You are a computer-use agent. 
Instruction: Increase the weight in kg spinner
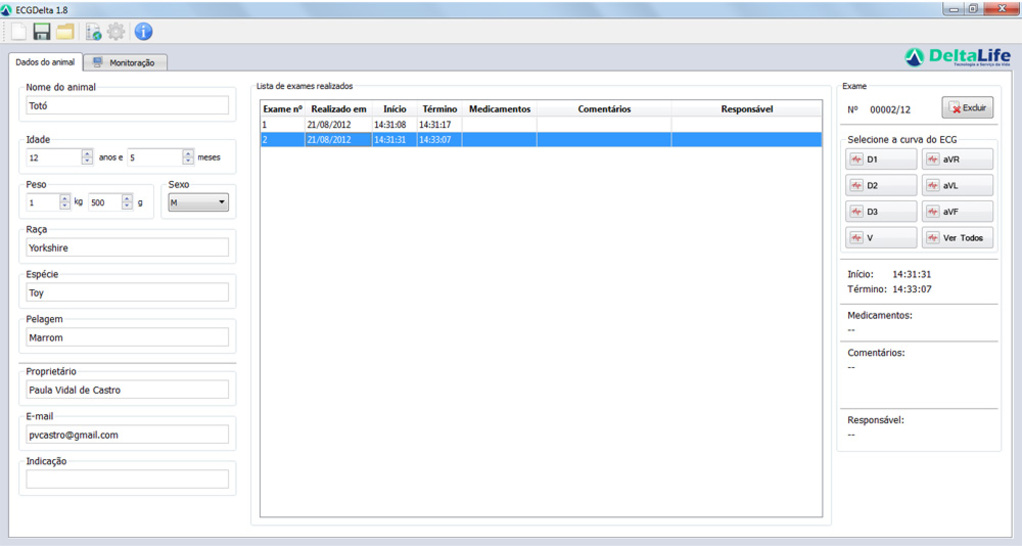pos(65,198)
